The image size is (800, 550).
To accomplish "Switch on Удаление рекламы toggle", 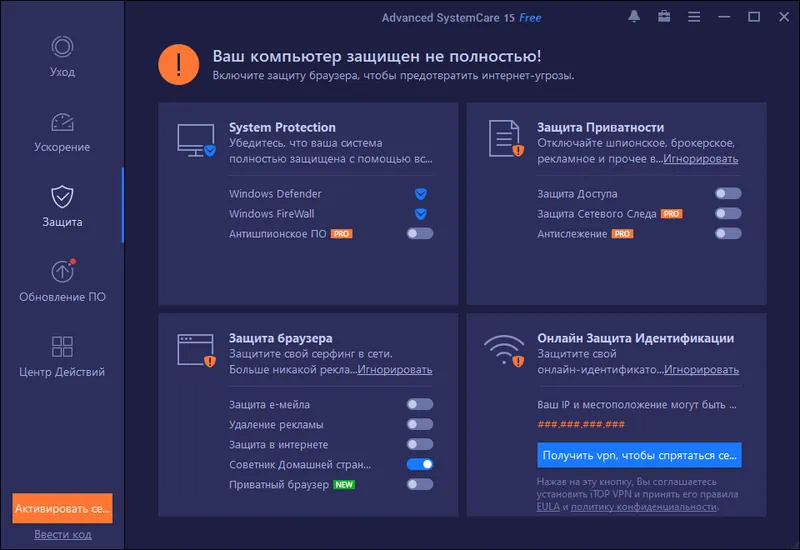I will coord(420,424).
